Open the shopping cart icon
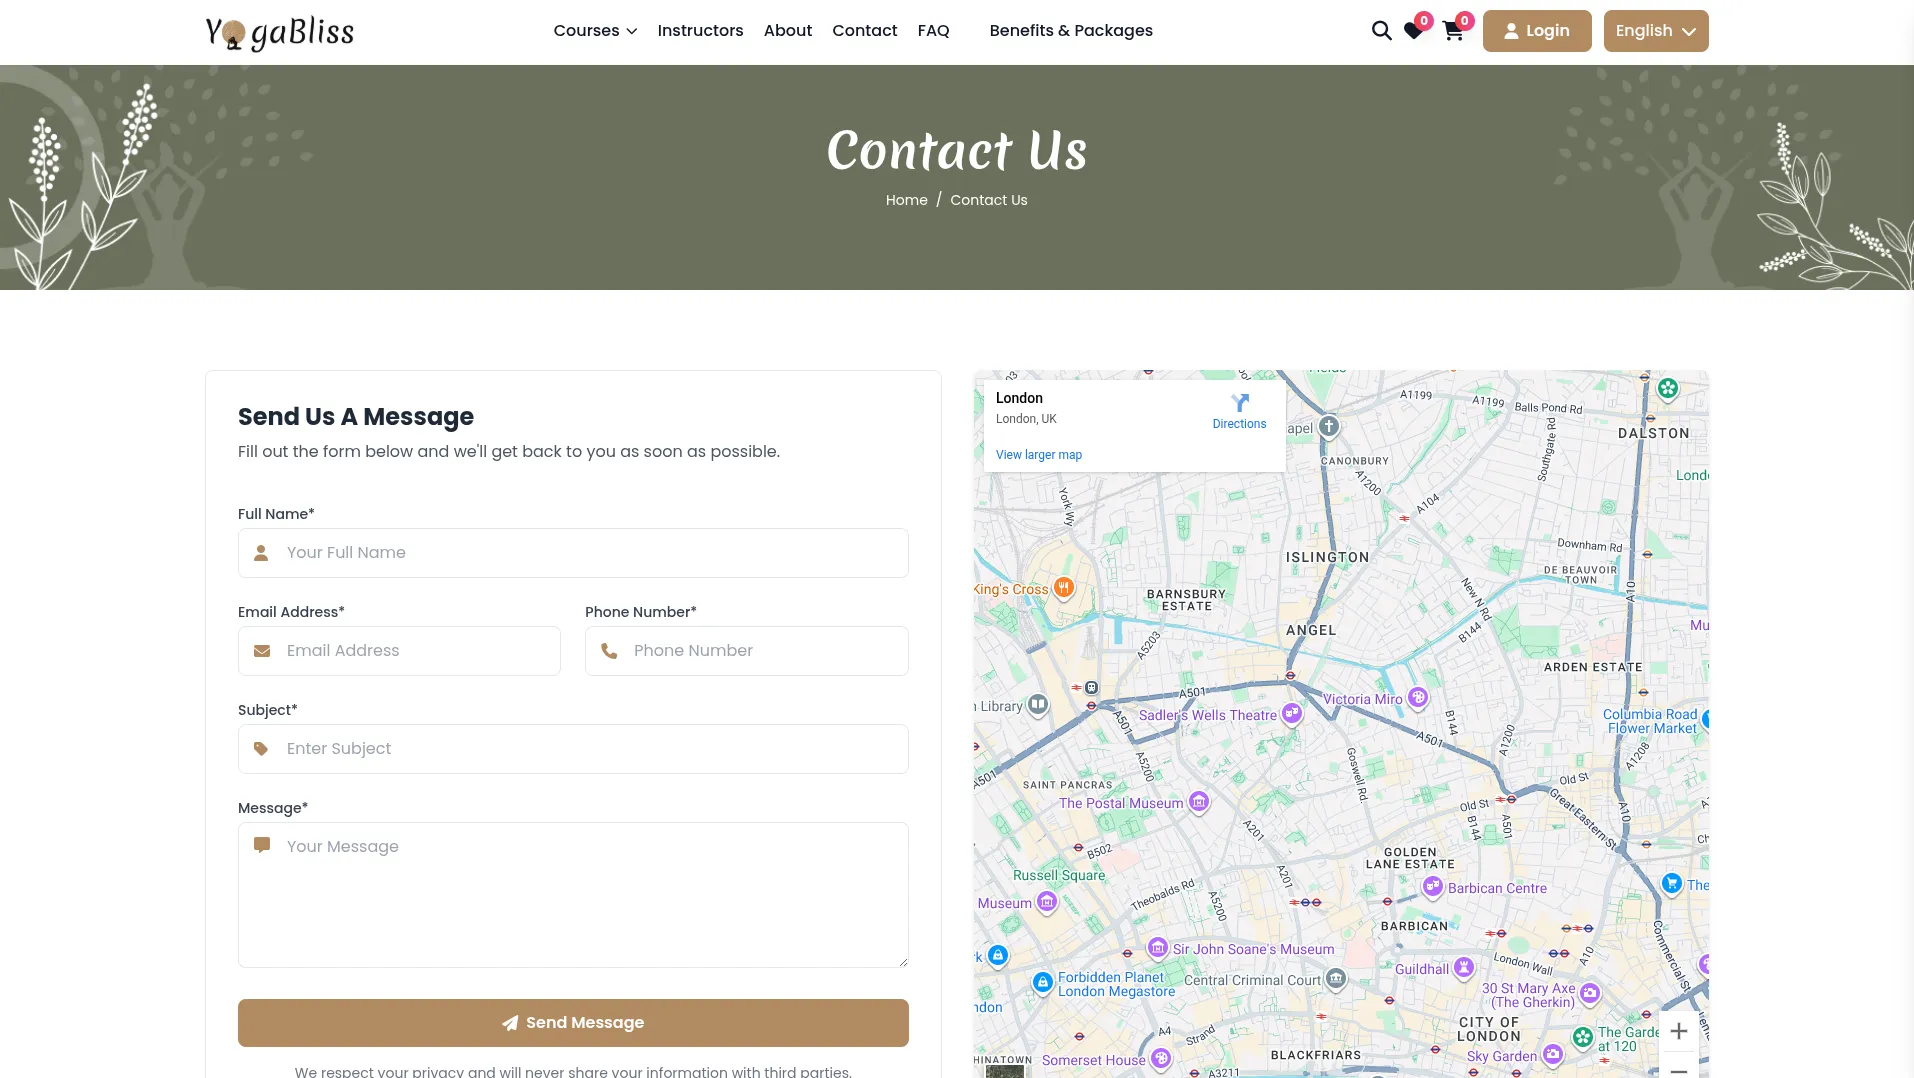 click(x=1453, y=32)
